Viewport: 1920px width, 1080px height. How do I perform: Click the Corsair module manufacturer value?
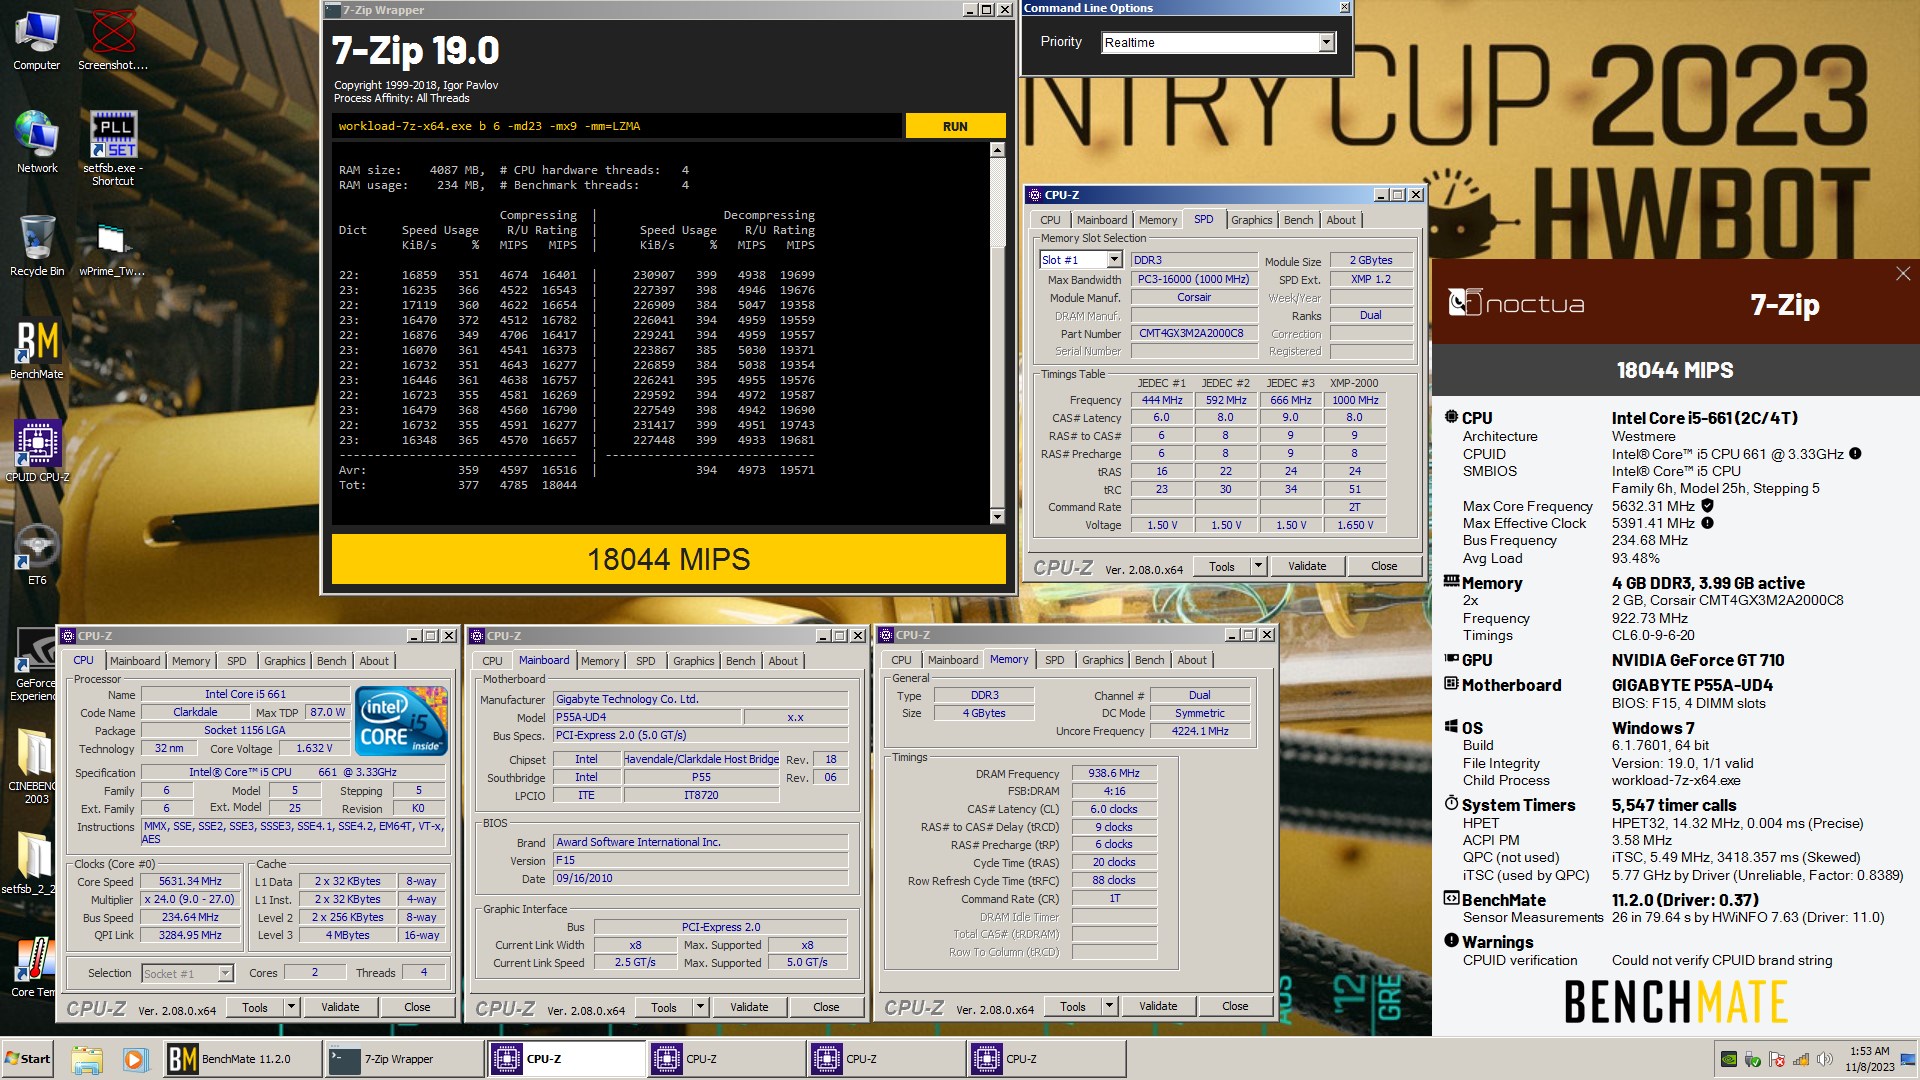click(1194, 297)
